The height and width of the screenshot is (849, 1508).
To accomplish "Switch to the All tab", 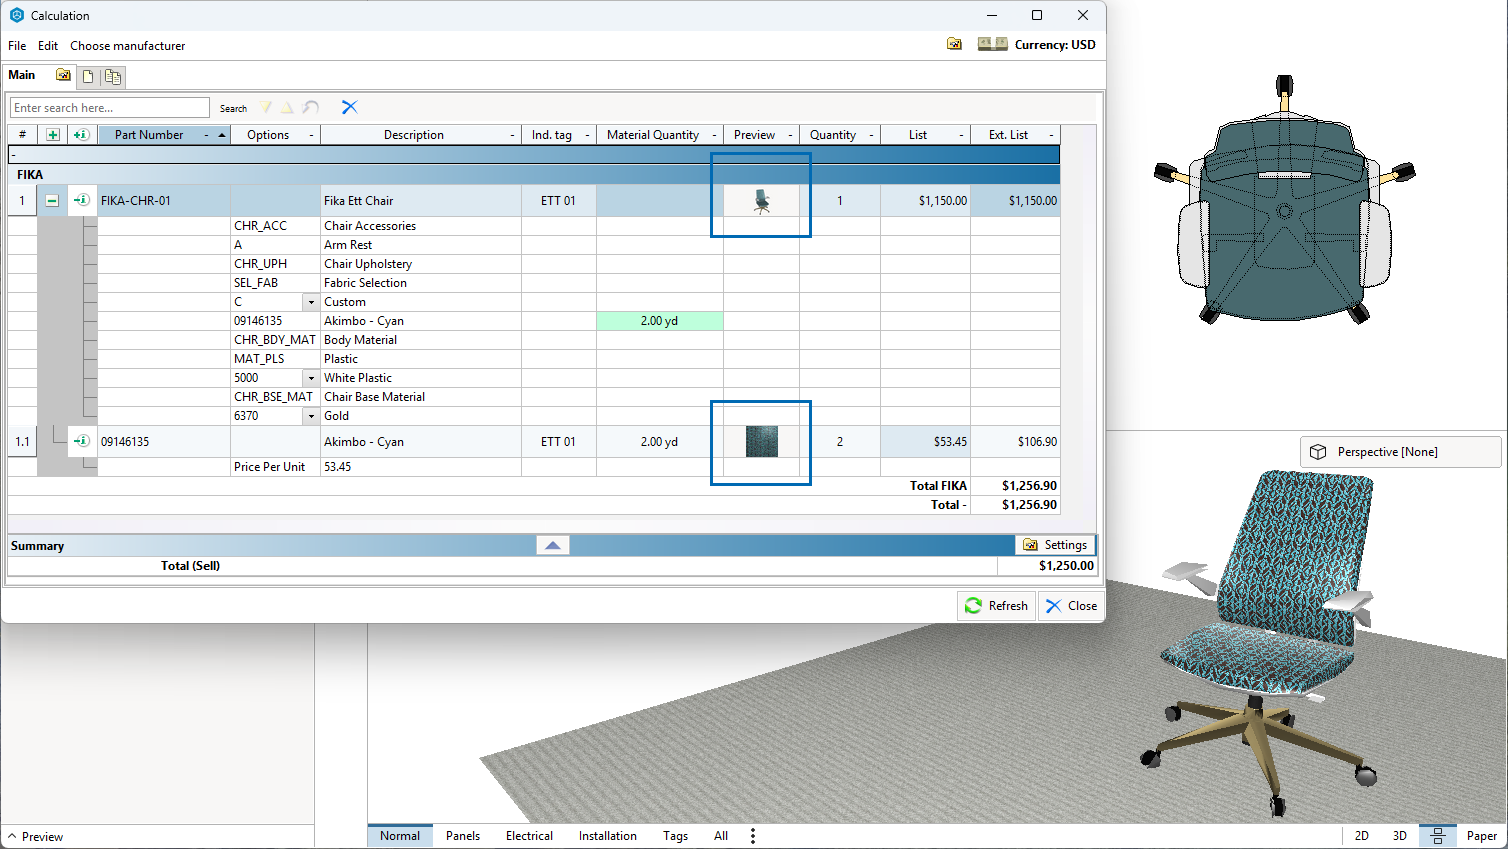I will tap(721, 836).
